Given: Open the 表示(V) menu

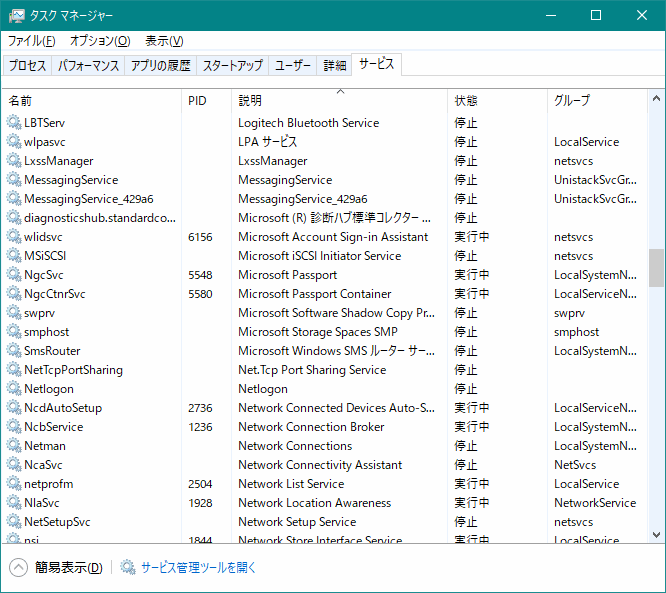Looking at the screenshot, I should point(164,41).
